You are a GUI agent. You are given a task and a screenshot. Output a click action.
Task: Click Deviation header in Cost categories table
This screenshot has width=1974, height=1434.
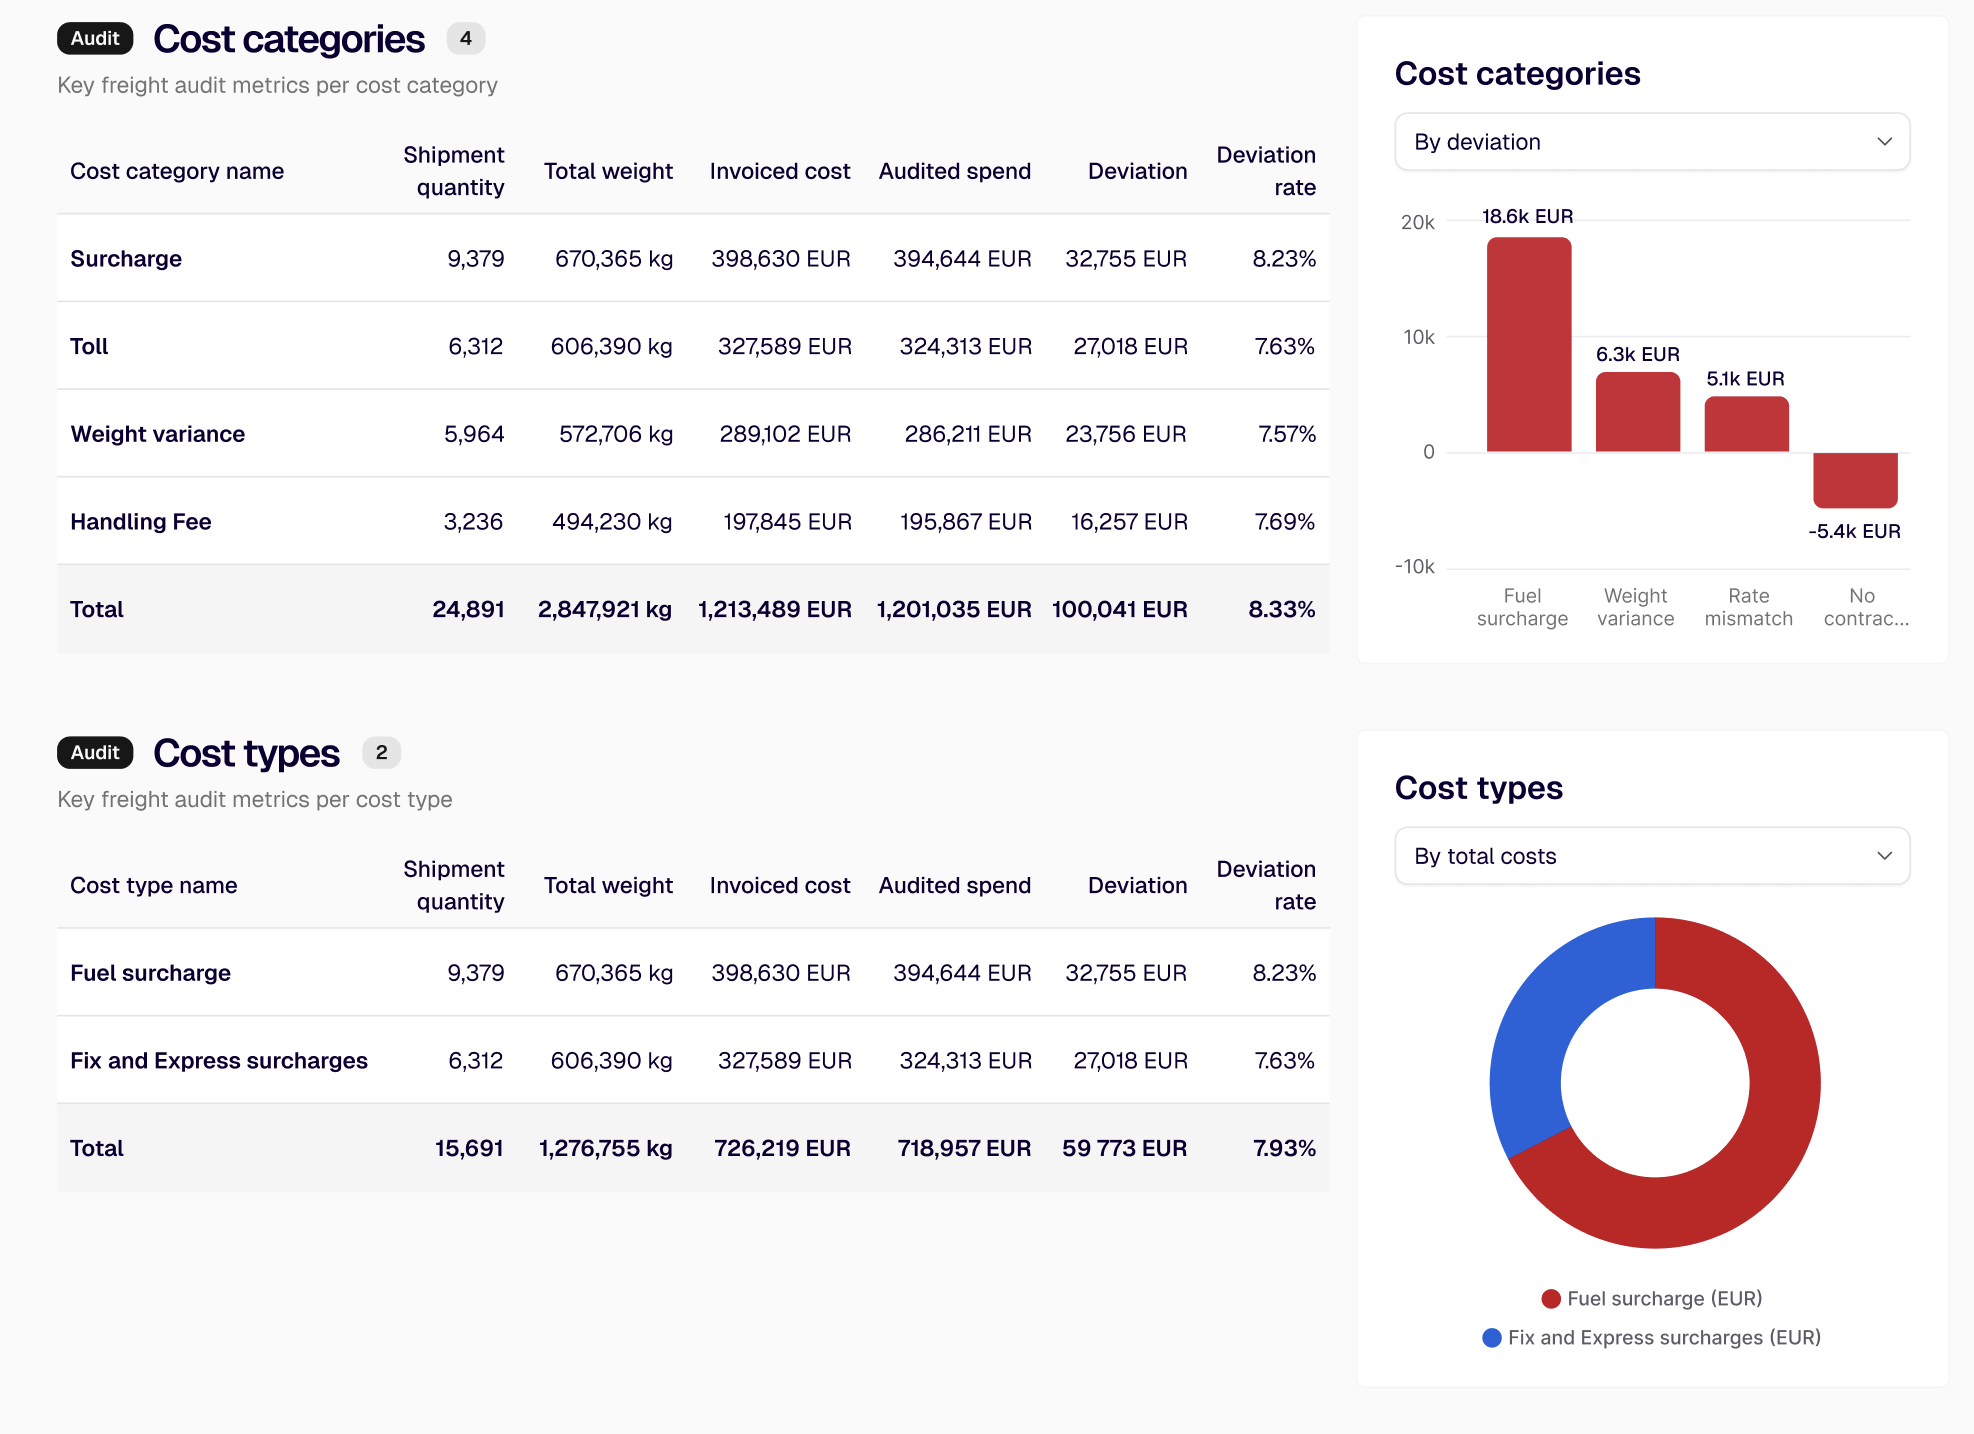coord(1138,171)
